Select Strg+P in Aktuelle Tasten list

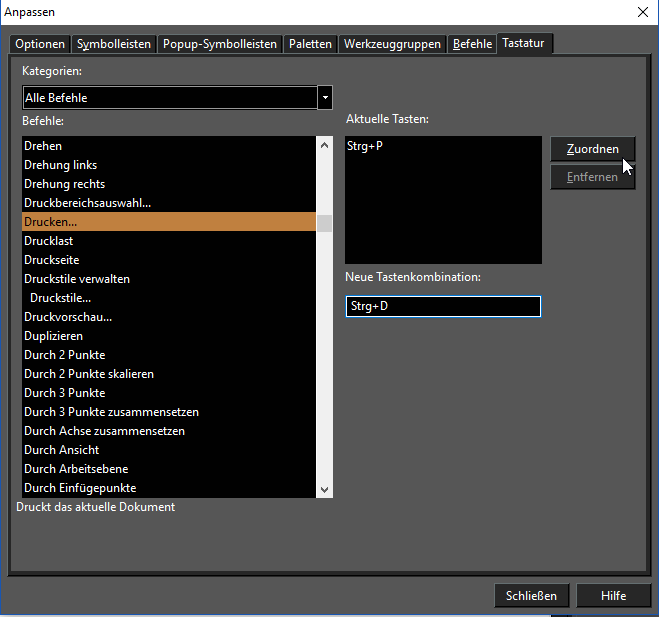443,146
